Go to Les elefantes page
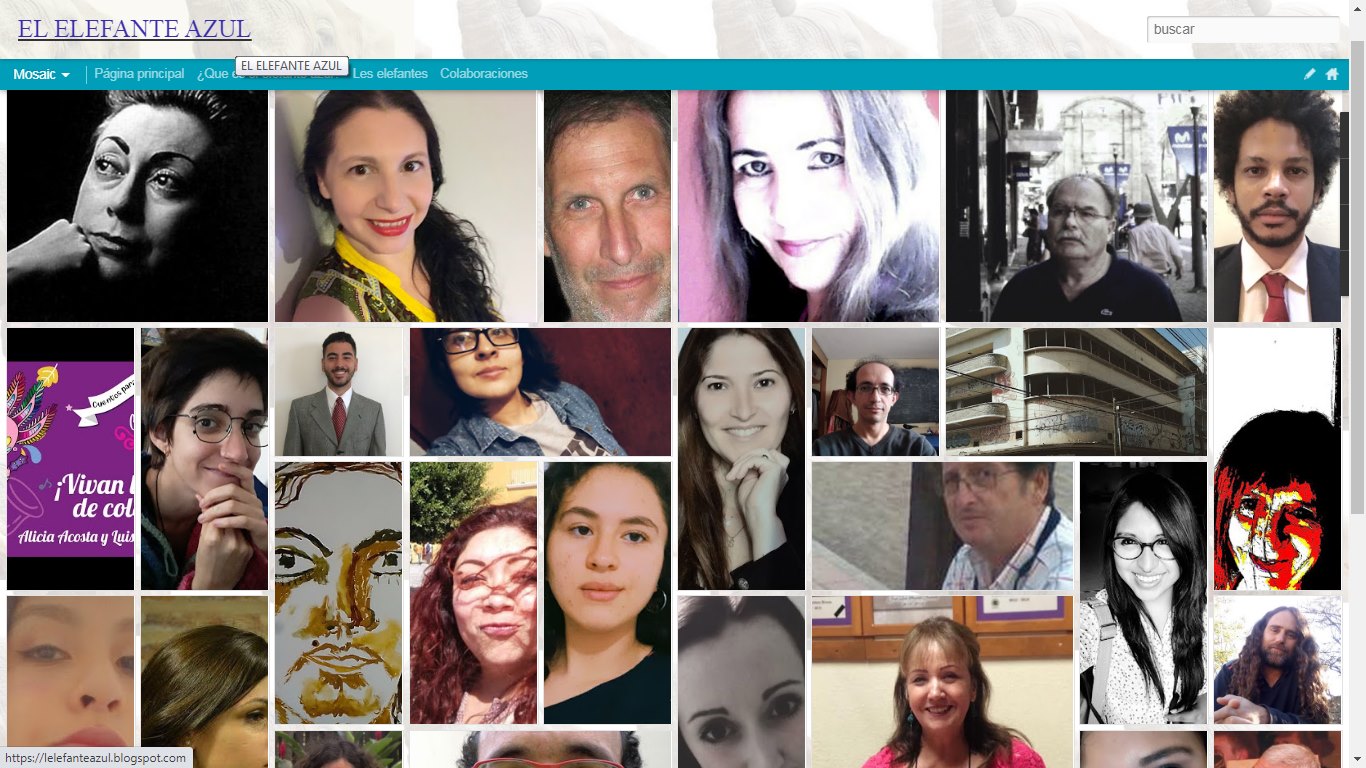Image resolution: width=1366 pixels, height=768 pixels. (x=390, y=74)
